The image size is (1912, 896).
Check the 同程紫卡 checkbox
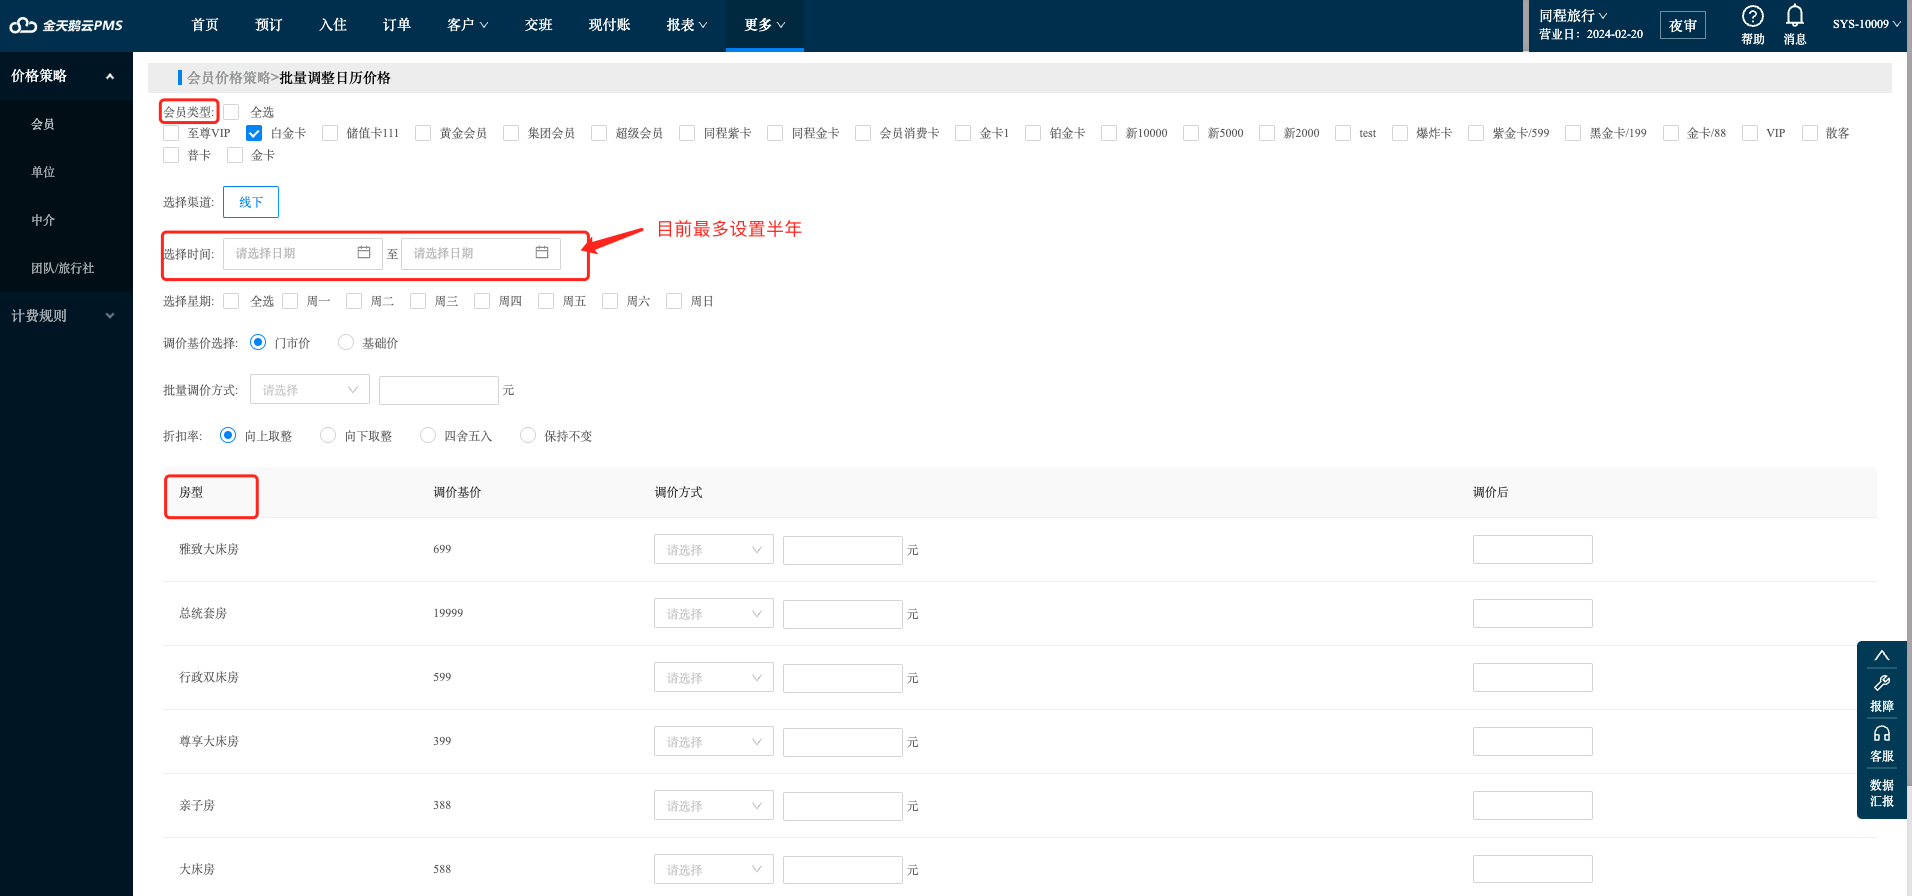(687, 133)
